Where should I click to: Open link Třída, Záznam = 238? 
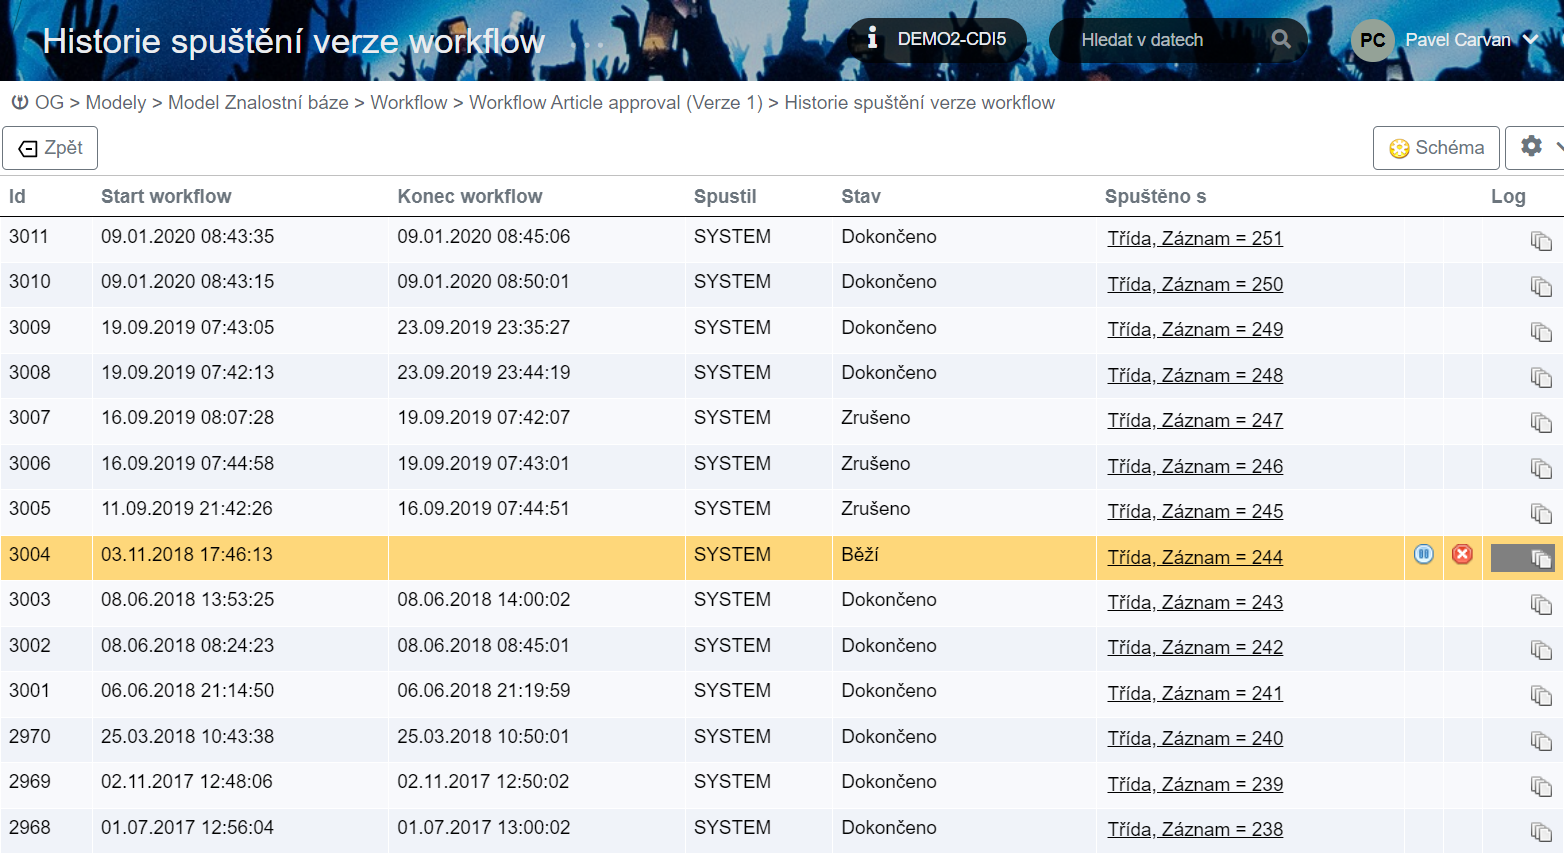(1195, 829)
